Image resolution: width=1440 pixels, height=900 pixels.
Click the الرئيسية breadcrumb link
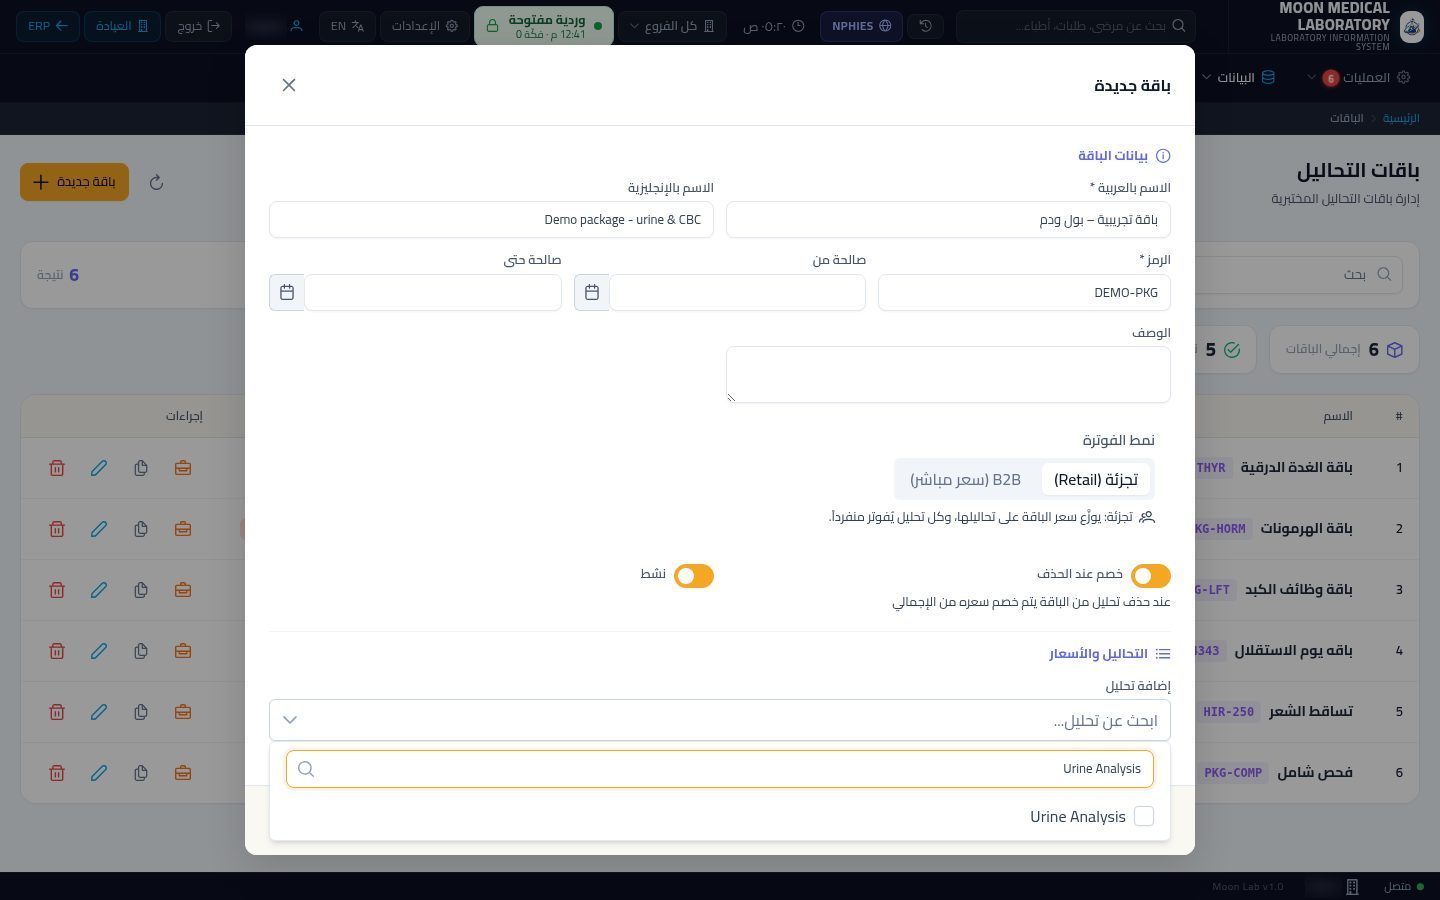[x=1401, y=118]
